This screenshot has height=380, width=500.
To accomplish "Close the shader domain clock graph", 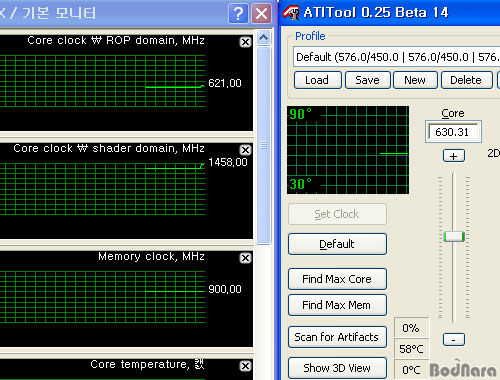I will 245,150.
